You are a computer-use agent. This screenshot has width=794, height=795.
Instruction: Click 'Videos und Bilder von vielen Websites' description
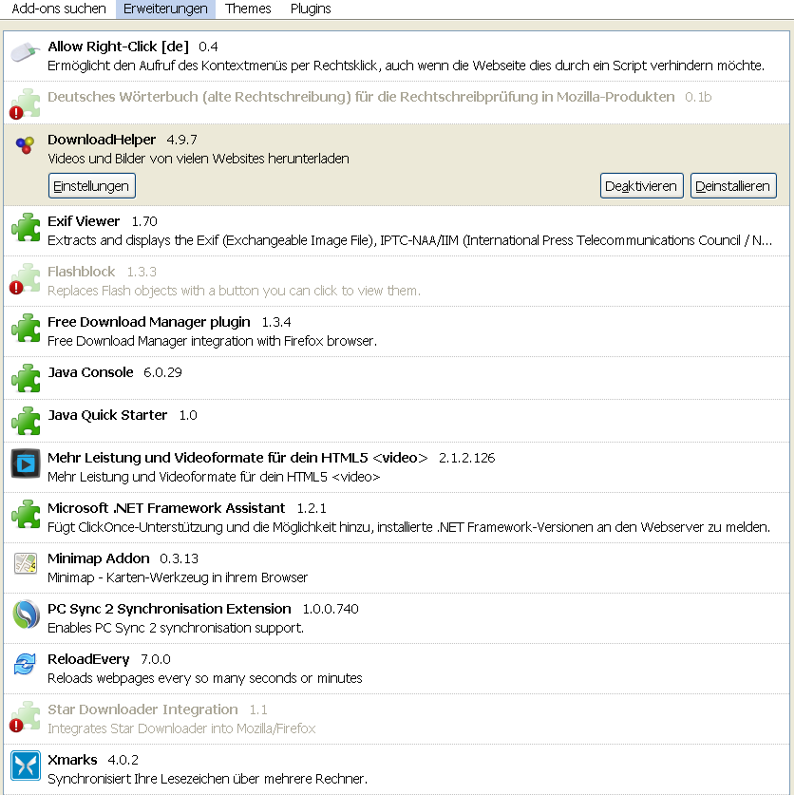click(x=198, y=159)
